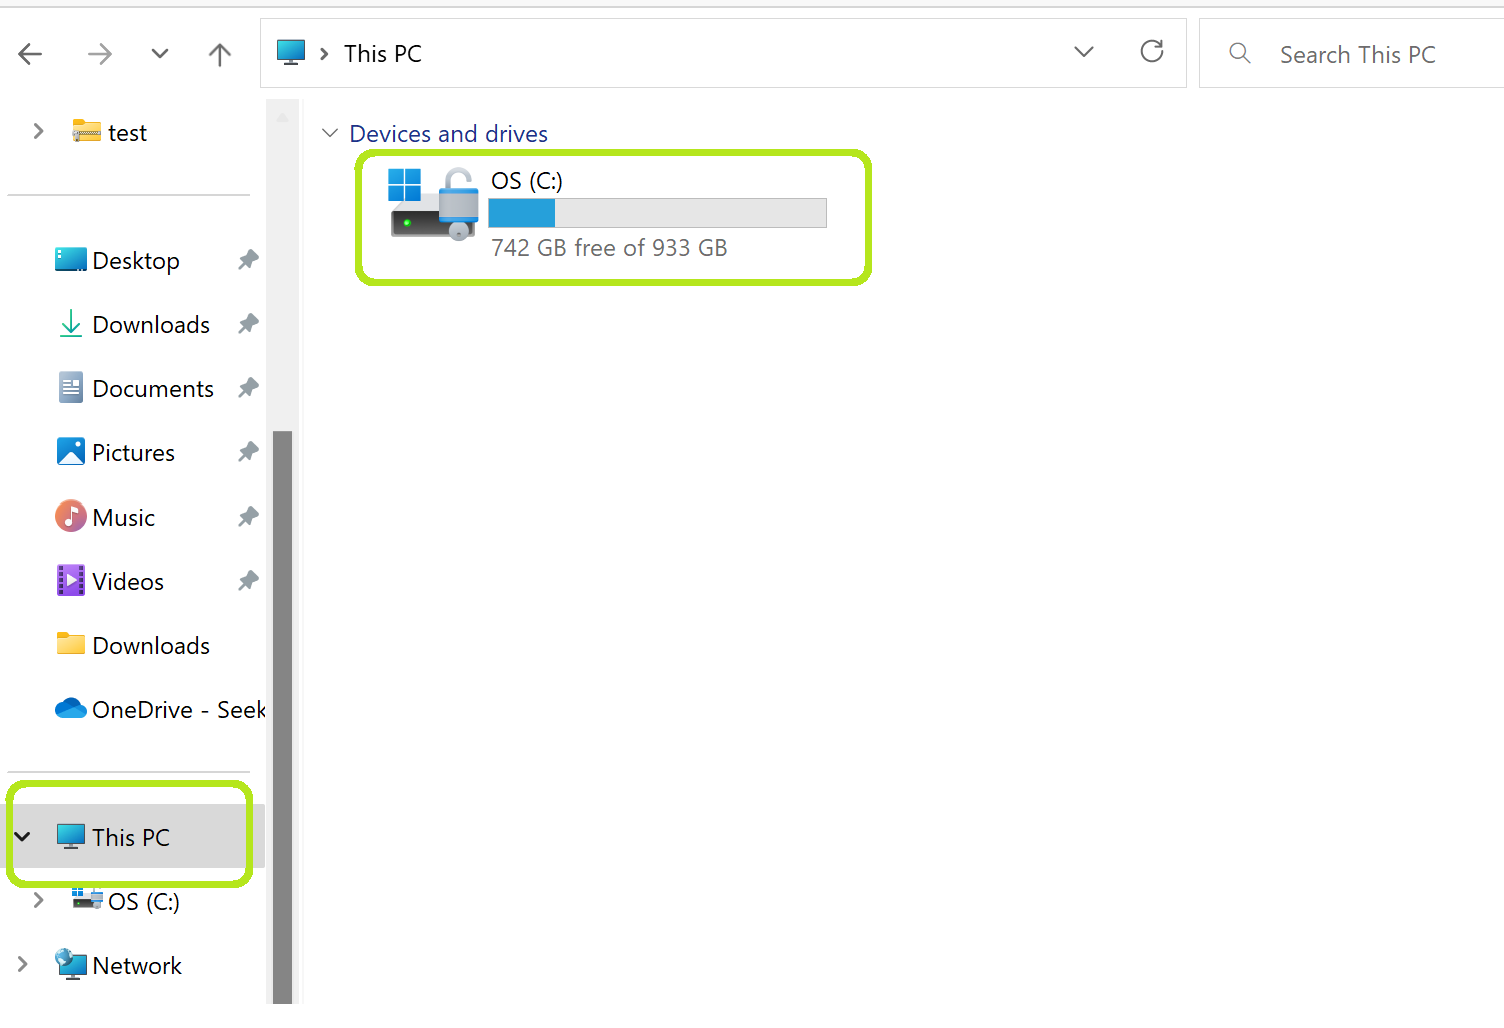
Task: Open OneDrive - Seek in sidebar
Action: click(179, 710)
